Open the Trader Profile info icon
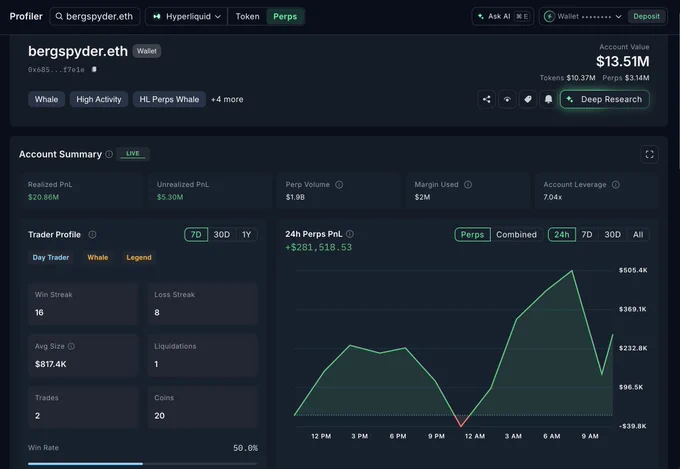The image size is (680, 469). 92,235
